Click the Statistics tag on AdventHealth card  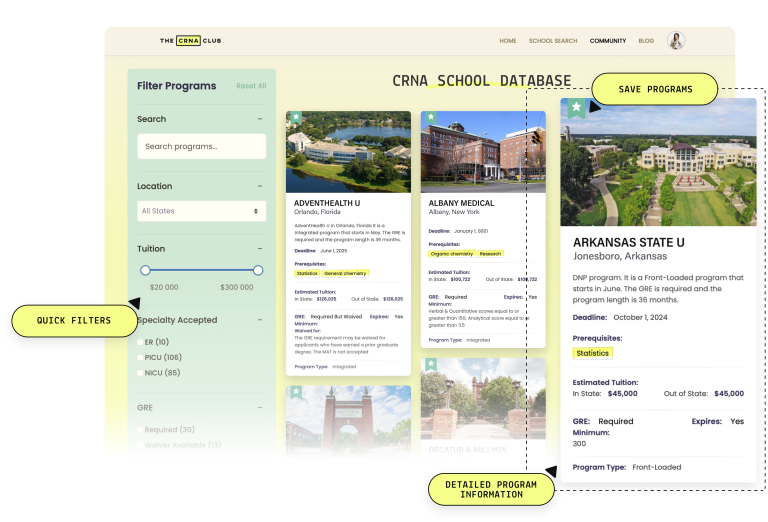(x=307, y=273)
